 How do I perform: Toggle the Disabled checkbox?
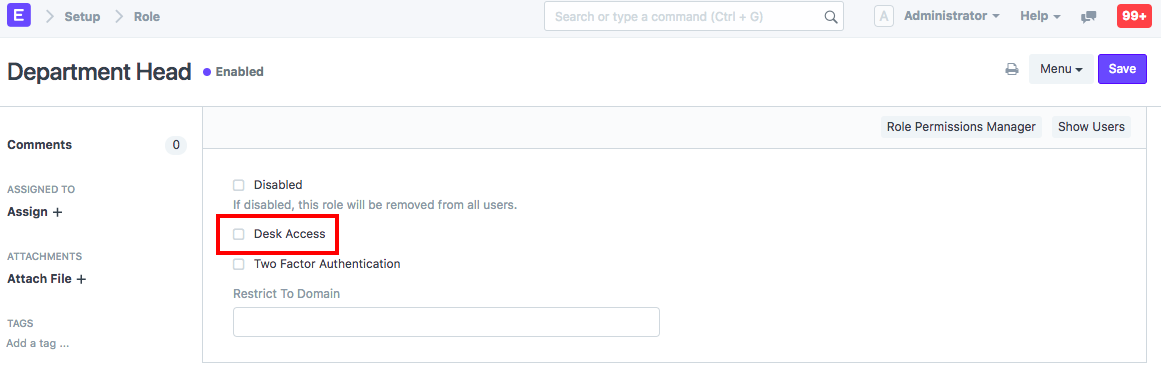click(238, 185)
